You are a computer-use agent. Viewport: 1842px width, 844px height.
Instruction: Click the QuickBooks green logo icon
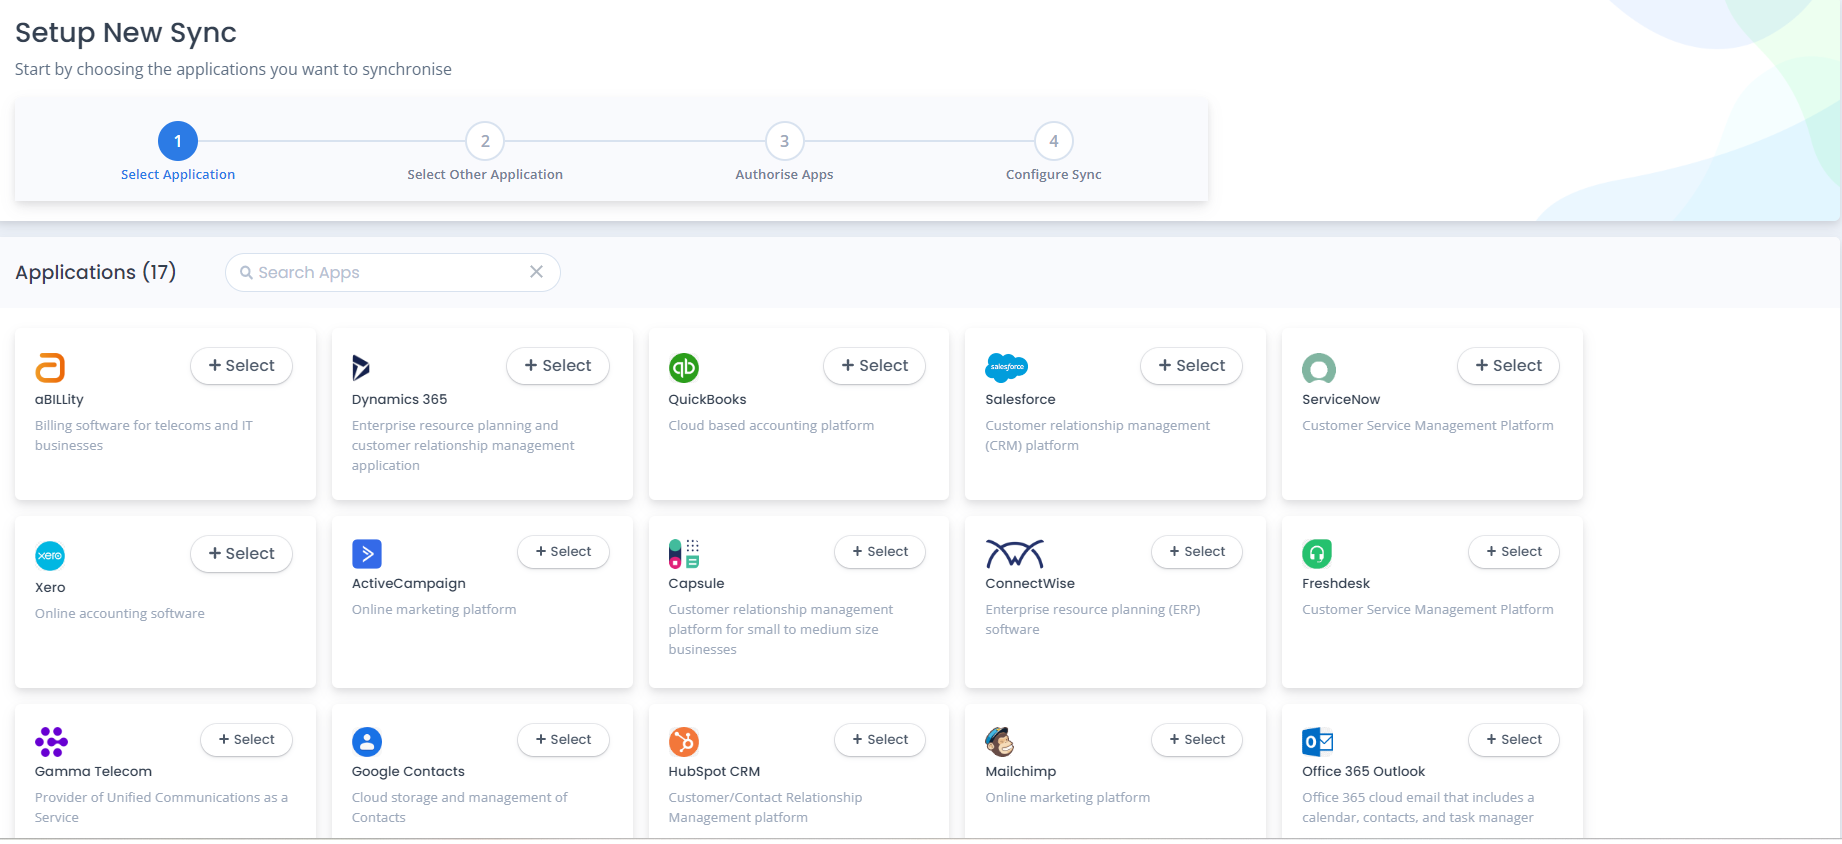coord(684,368)
